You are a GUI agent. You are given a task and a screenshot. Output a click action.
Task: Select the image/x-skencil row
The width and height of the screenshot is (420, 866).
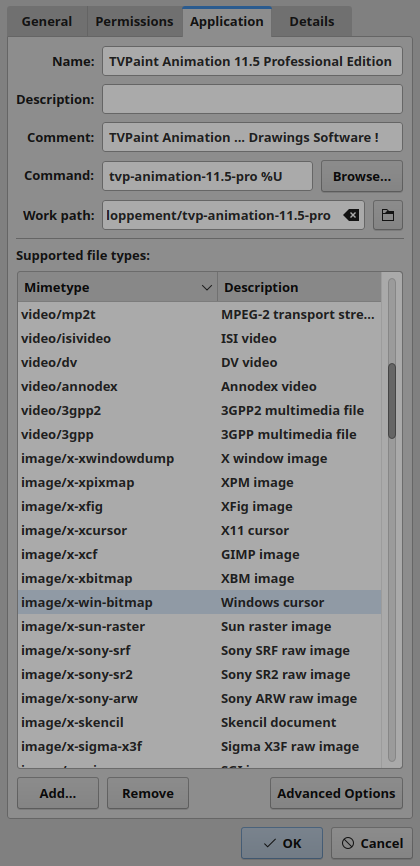click(200, 723)
